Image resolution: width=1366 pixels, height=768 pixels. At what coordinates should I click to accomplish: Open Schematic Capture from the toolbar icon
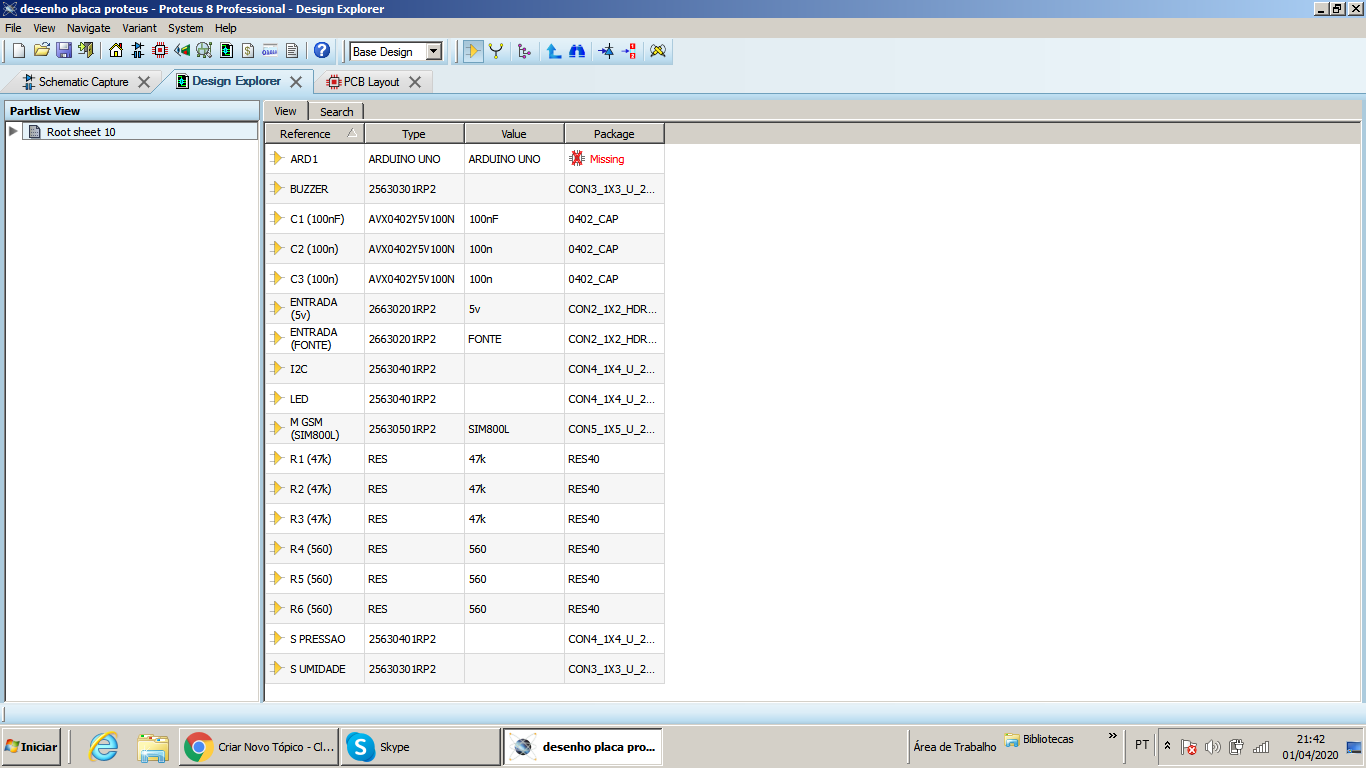(138, 51)
